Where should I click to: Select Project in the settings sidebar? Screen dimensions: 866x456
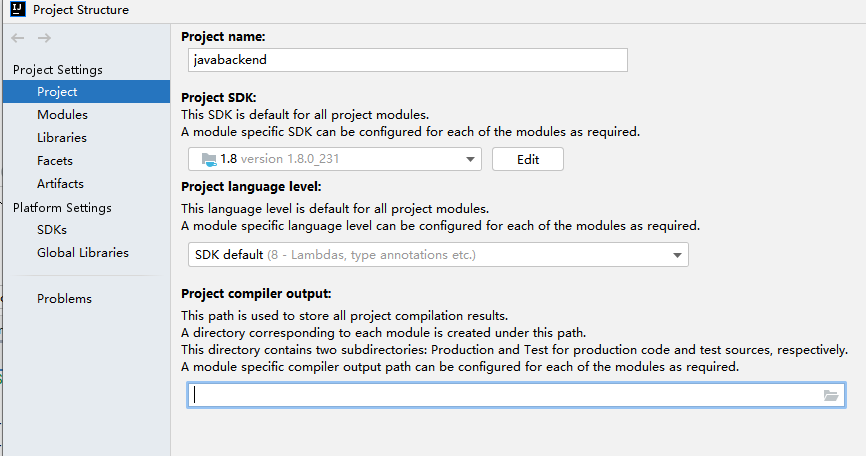click(x=57, y=92)
